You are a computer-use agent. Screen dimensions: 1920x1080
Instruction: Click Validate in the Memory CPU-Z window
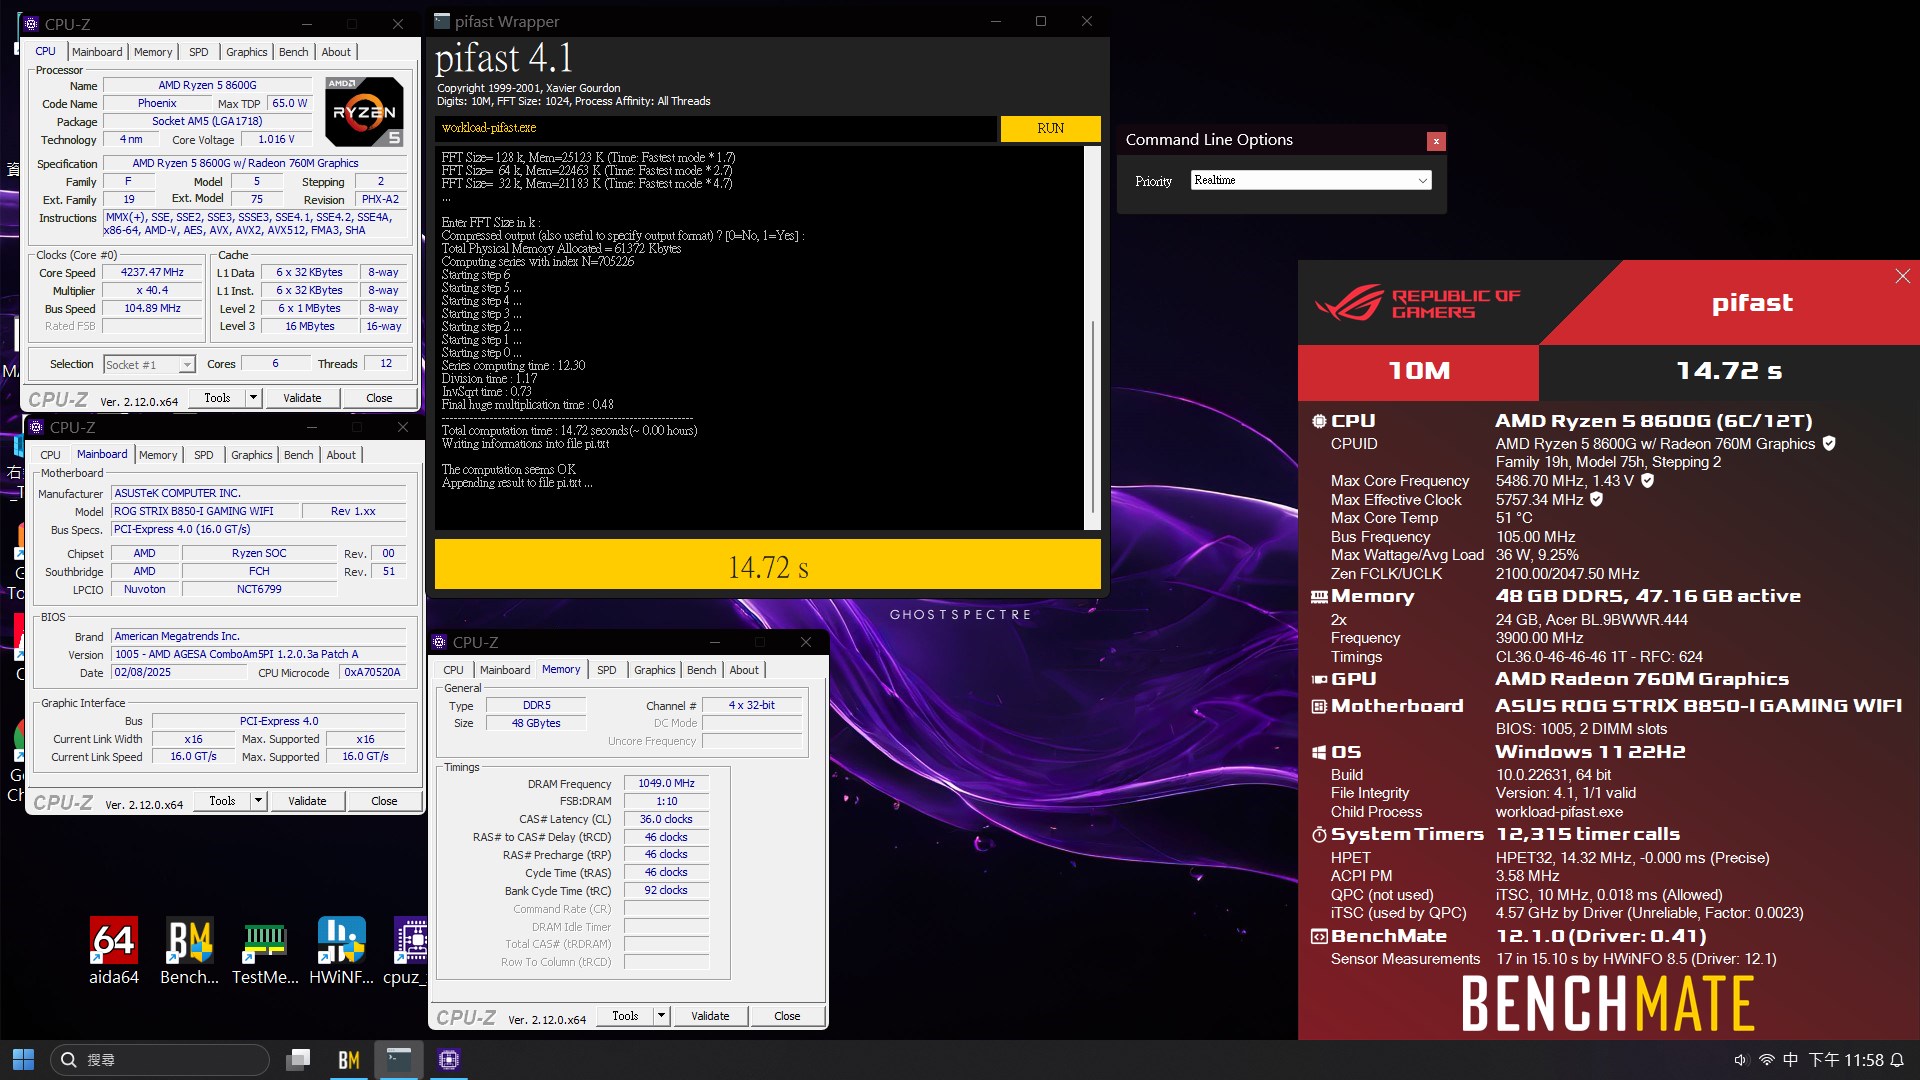tap(710, 1016)
